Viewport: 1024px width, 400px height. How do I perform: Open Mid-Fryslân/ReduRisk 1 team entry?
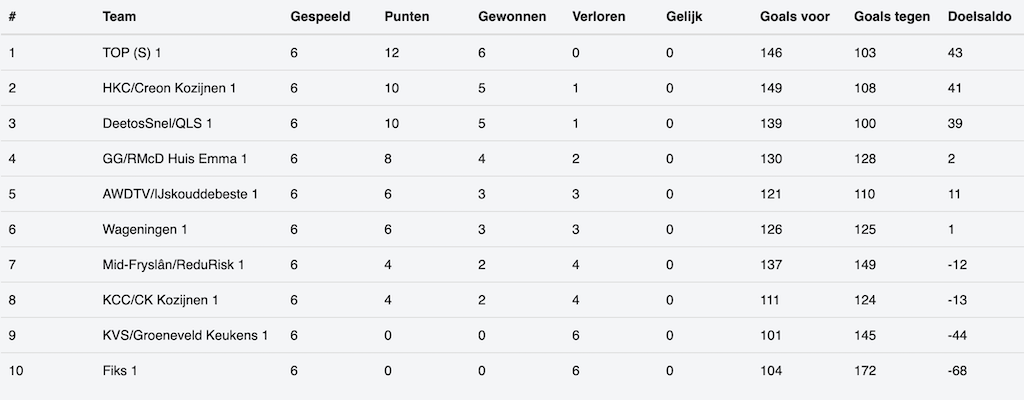coord(173,265)
